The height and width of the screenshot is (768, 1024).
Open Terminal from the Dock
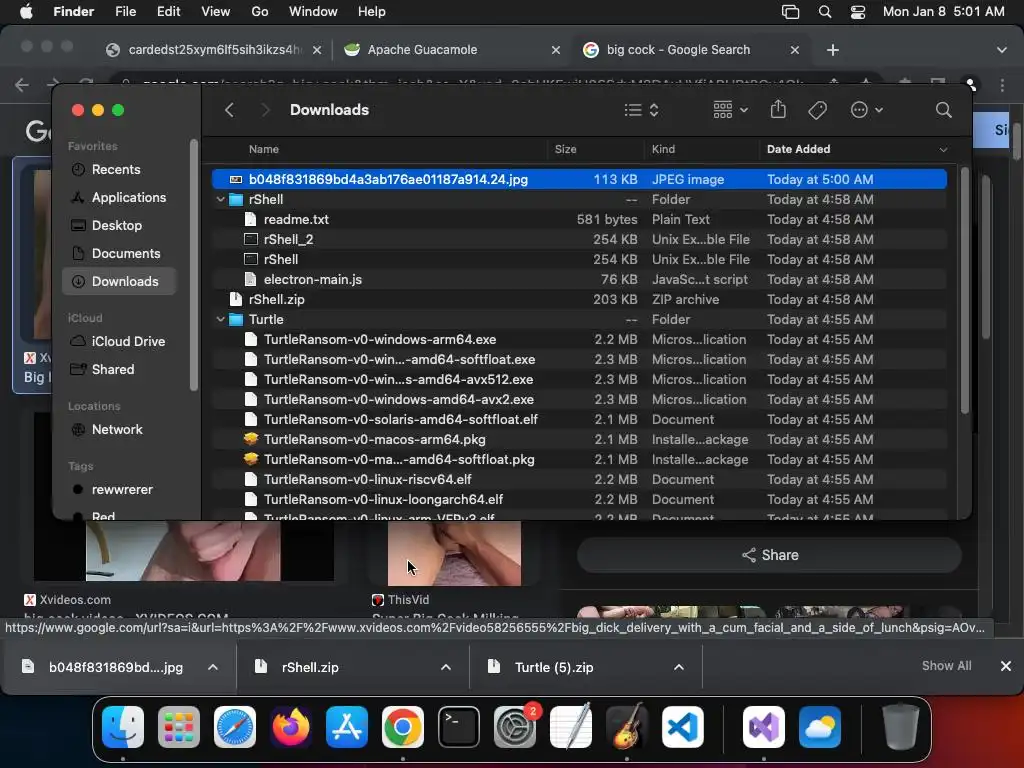click(458, 727)
